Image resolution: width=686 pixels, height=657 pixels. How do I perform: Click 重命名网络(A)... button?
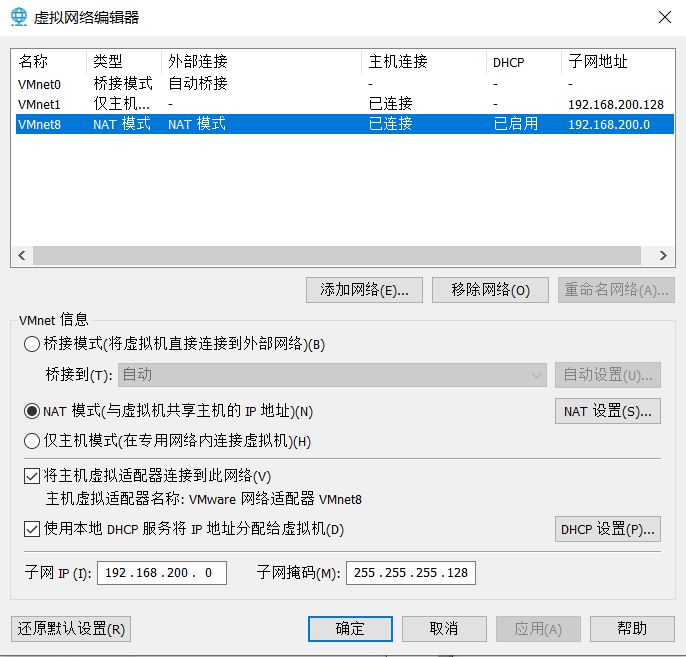[x=616, y=290]
